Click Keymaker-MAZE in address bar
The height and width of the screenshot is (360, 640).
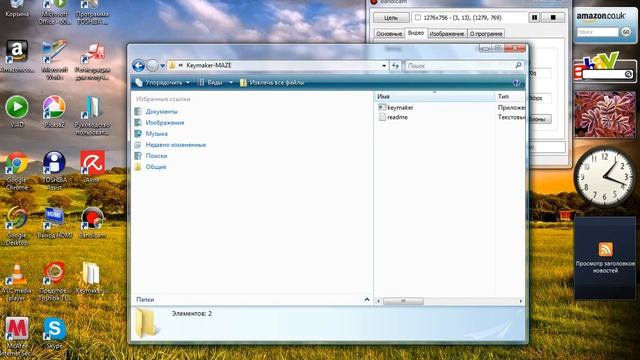pos(209,65)
